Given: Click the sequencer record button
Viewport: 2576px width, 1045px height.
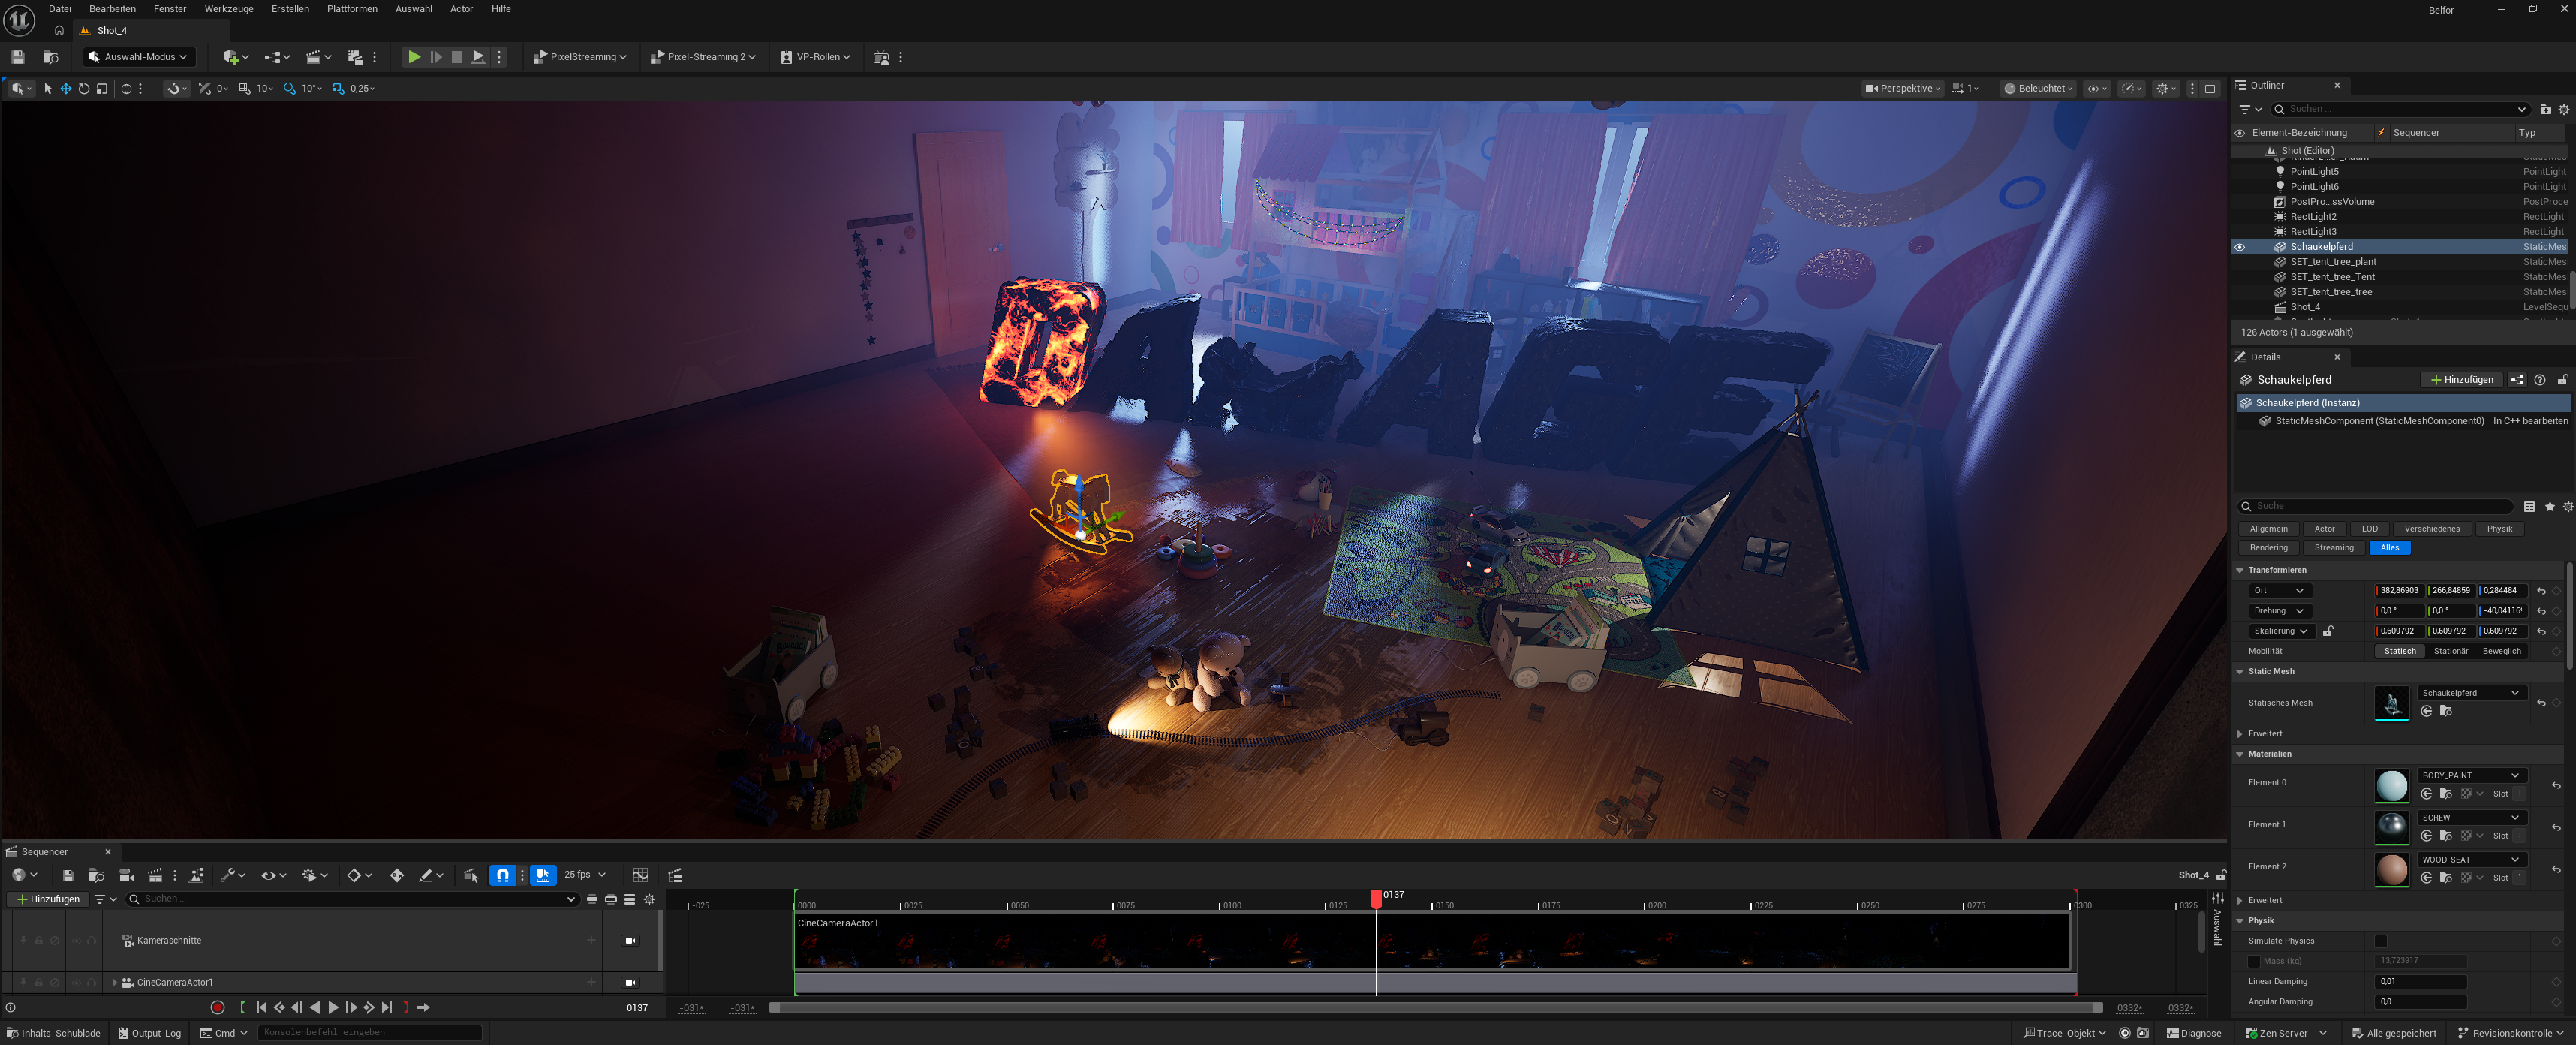Looking at the screenshot, I should [217, 1007].
